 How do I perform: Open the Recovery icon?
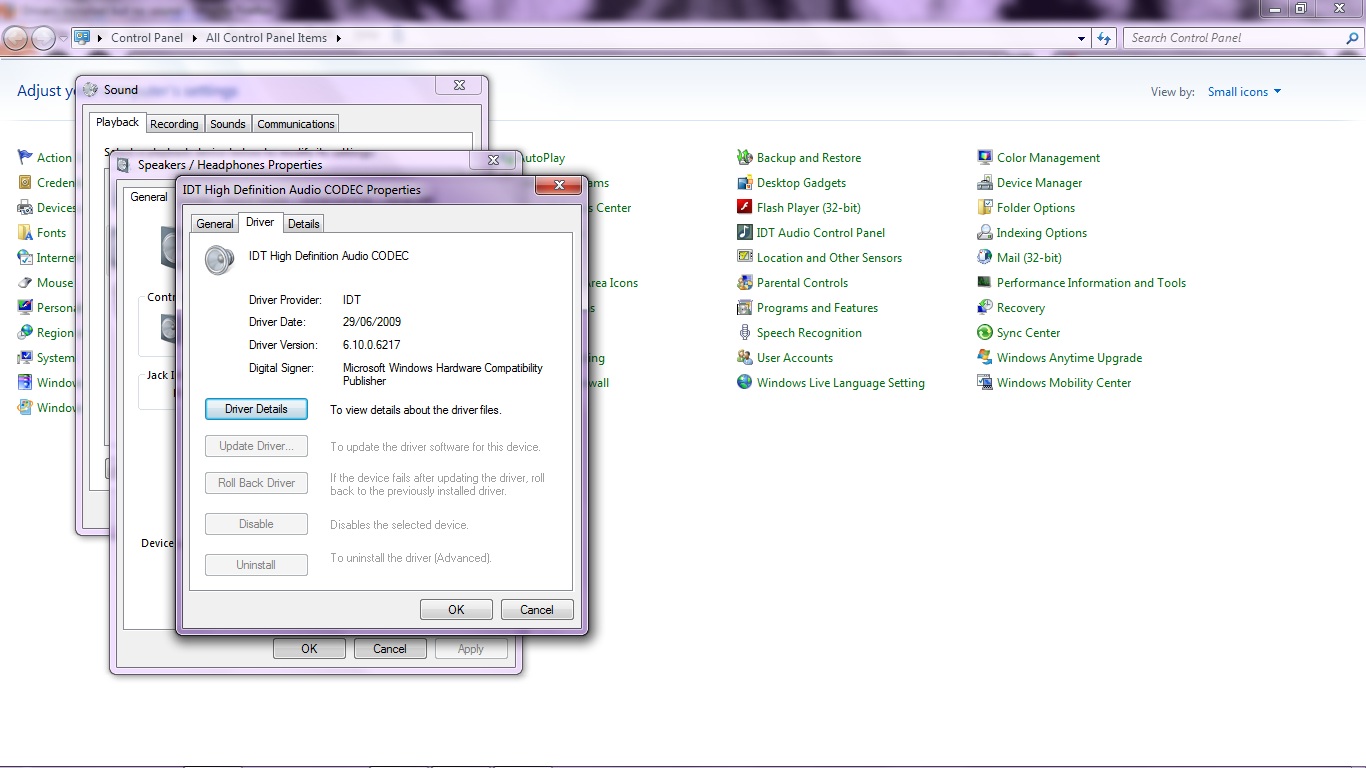[x=984, y=308]
